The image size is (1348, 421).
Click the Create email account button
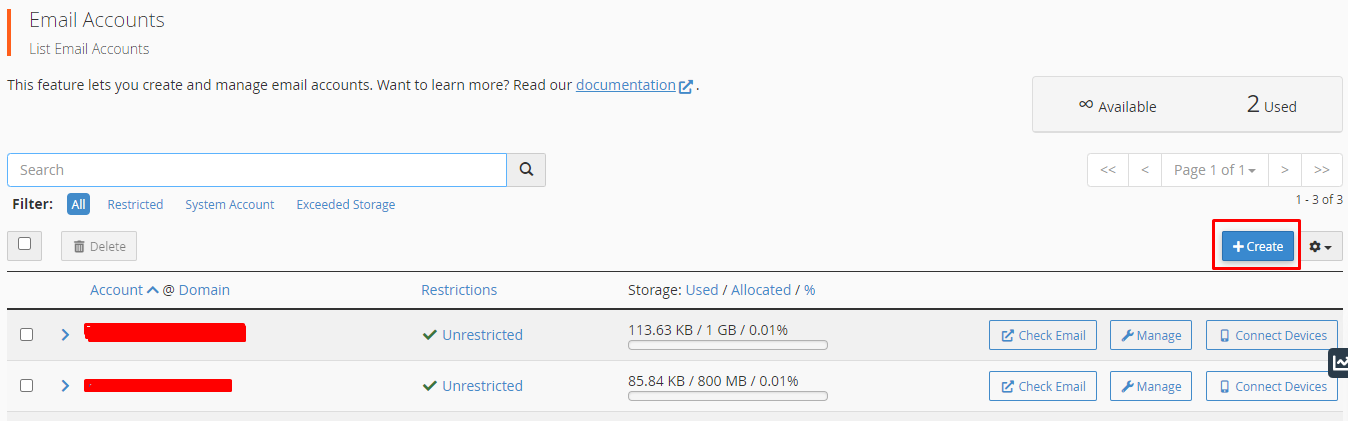pyautogui.click(x=1257, y=246)
